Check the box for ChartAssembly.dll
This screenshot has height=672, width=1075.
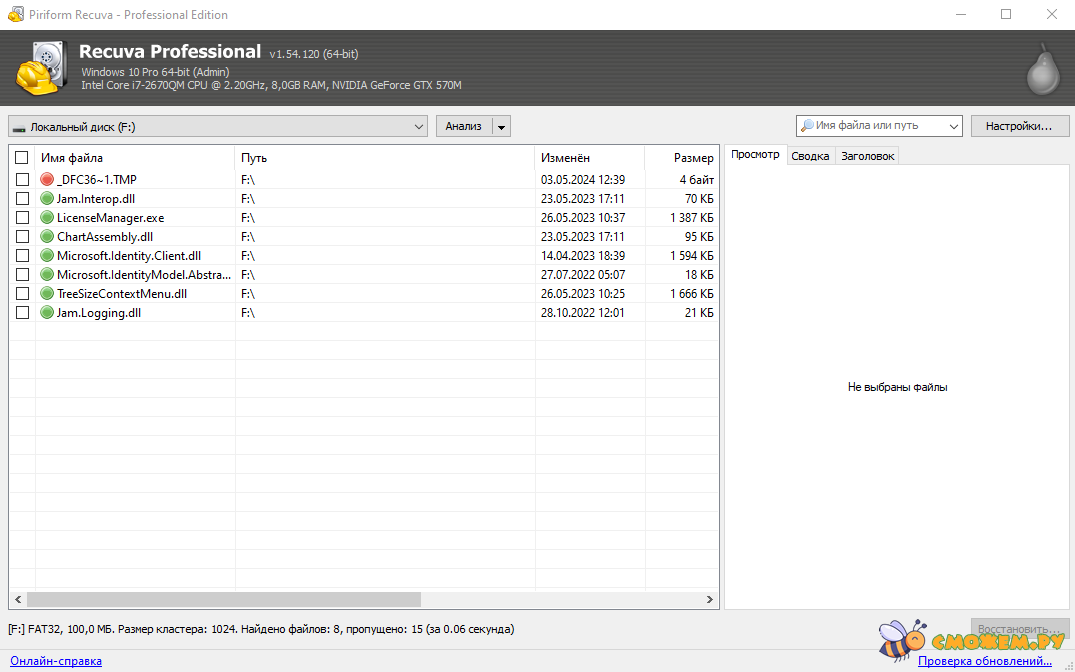[x=22, y=237]
